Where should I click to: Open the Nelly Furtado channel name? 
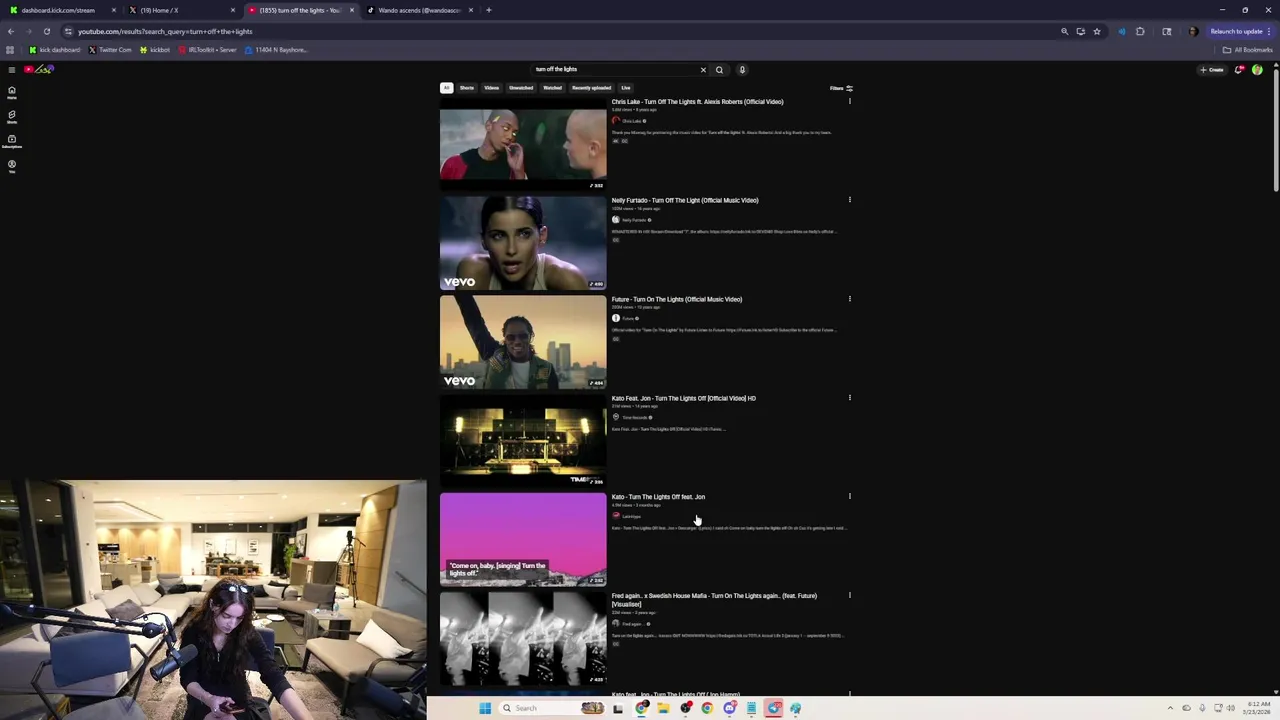pyautogui.click(x=634, y=220)
